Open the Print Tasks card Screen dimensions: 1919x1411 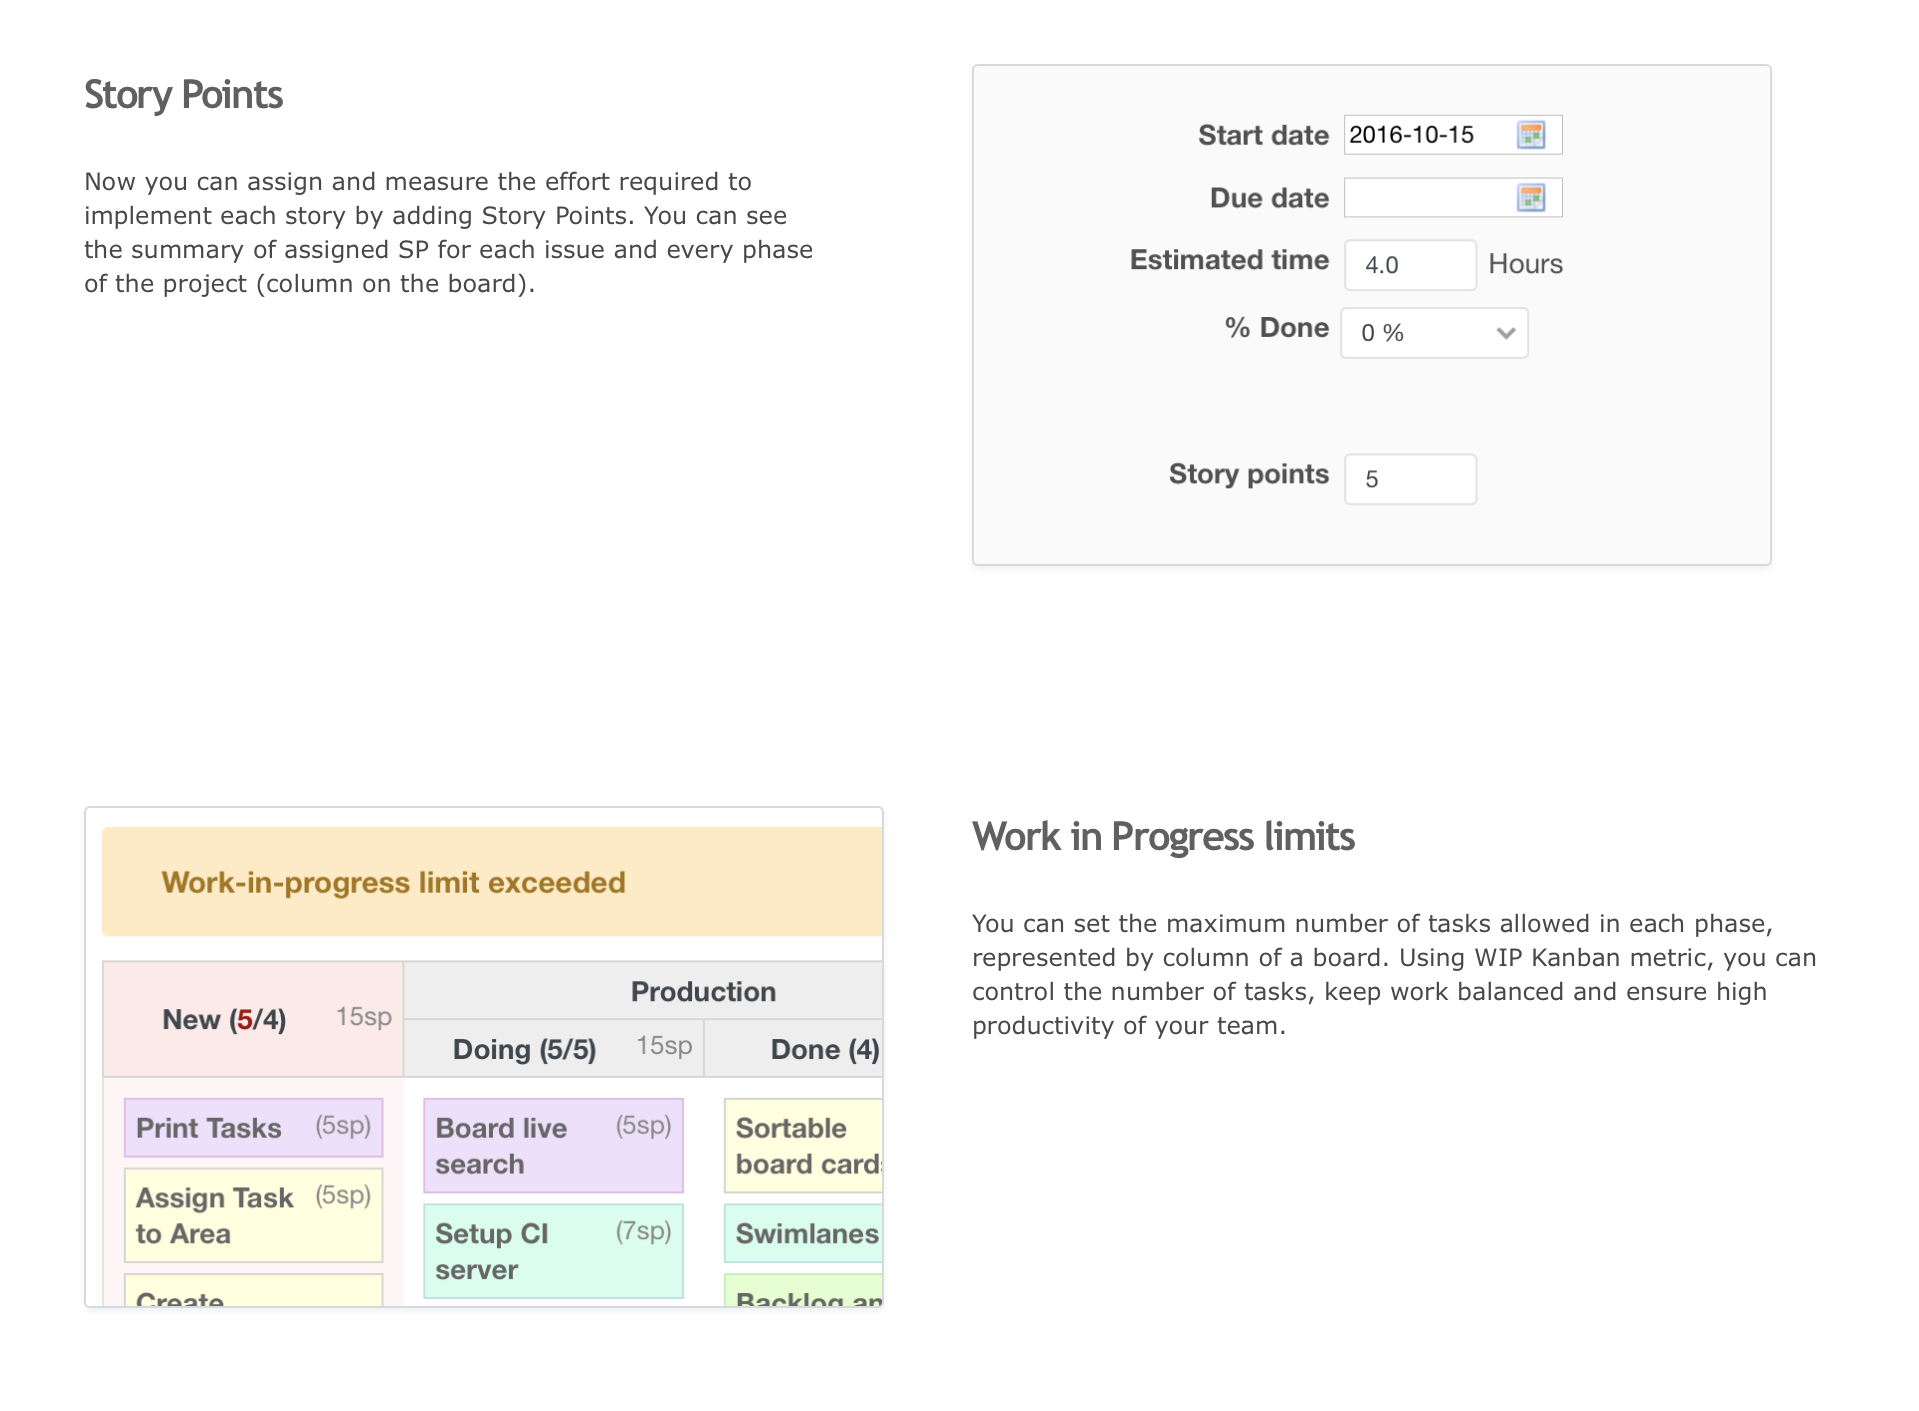tap(253, 1128)
